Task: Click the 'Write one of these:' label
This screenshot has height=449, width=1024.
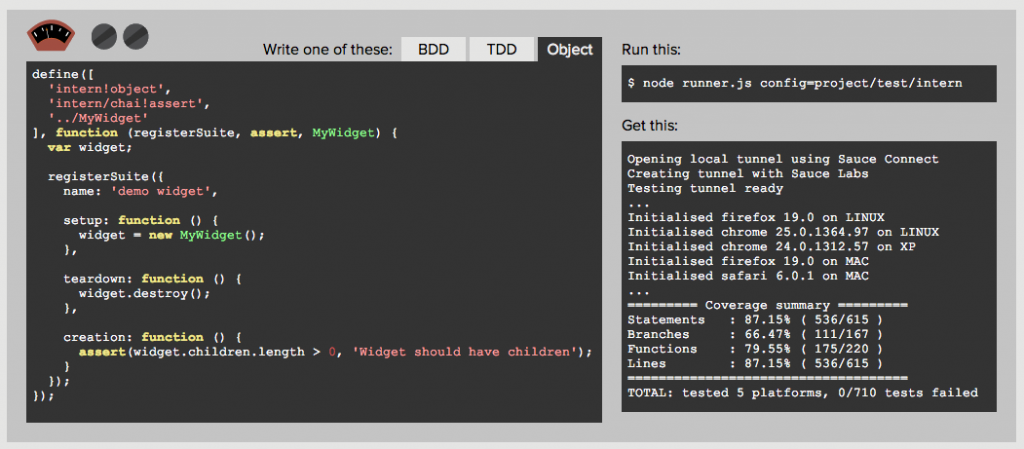Action: (x=328, y=50)
